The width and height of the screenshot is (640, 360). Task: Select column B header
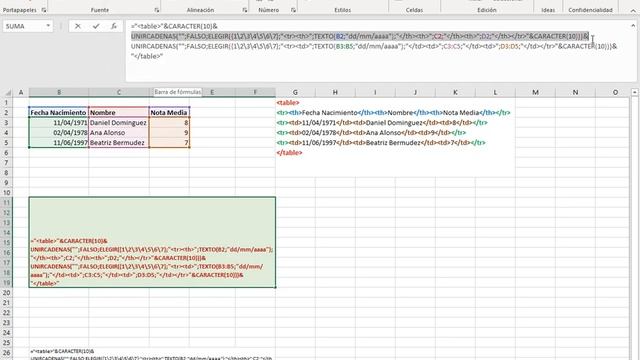coord(59,93)
